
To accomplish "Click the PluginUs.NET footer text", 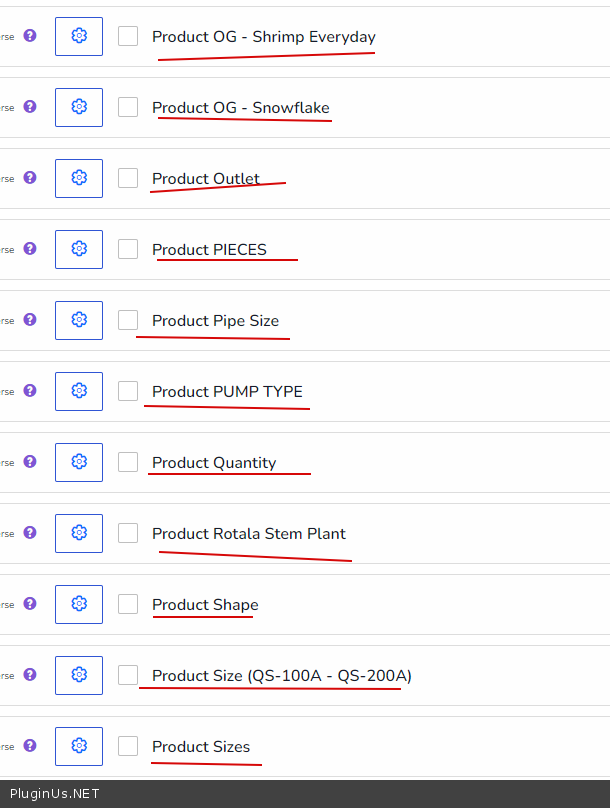I will (x=55, y=794).
